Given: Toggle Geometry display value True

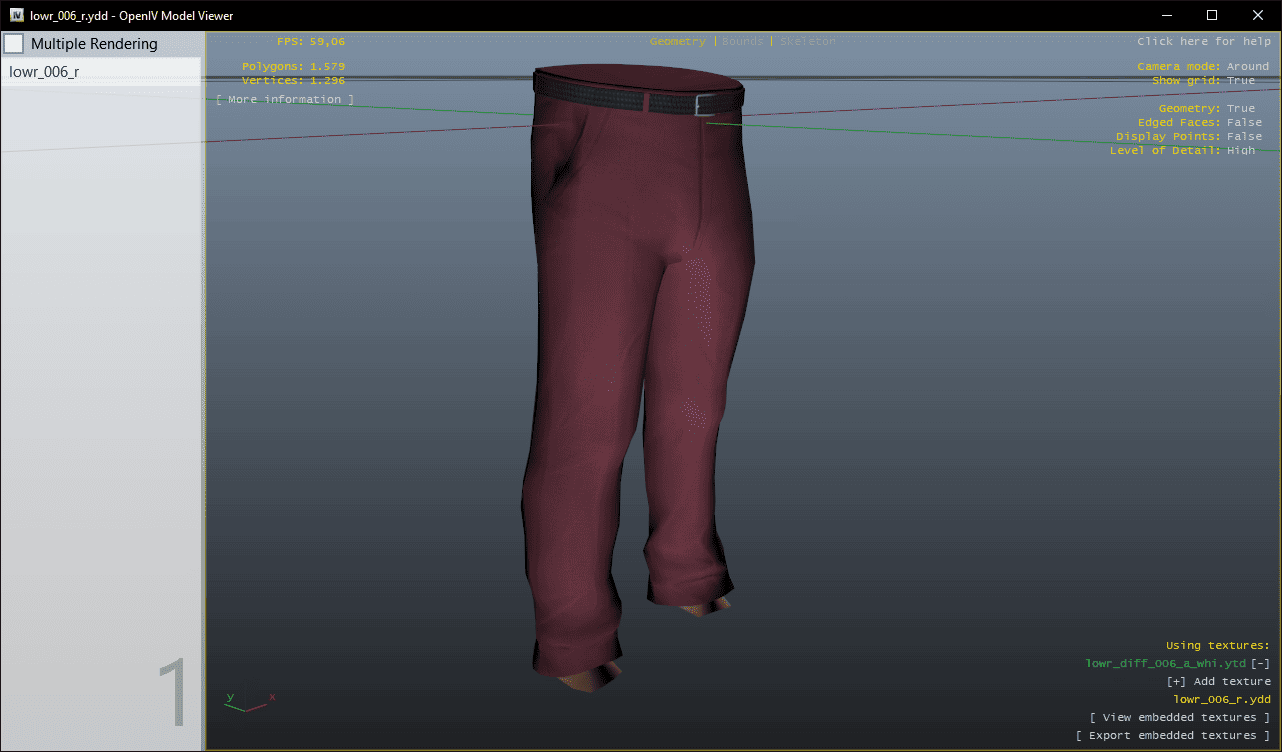Looking at the screenshot, I should (1240, 108).
